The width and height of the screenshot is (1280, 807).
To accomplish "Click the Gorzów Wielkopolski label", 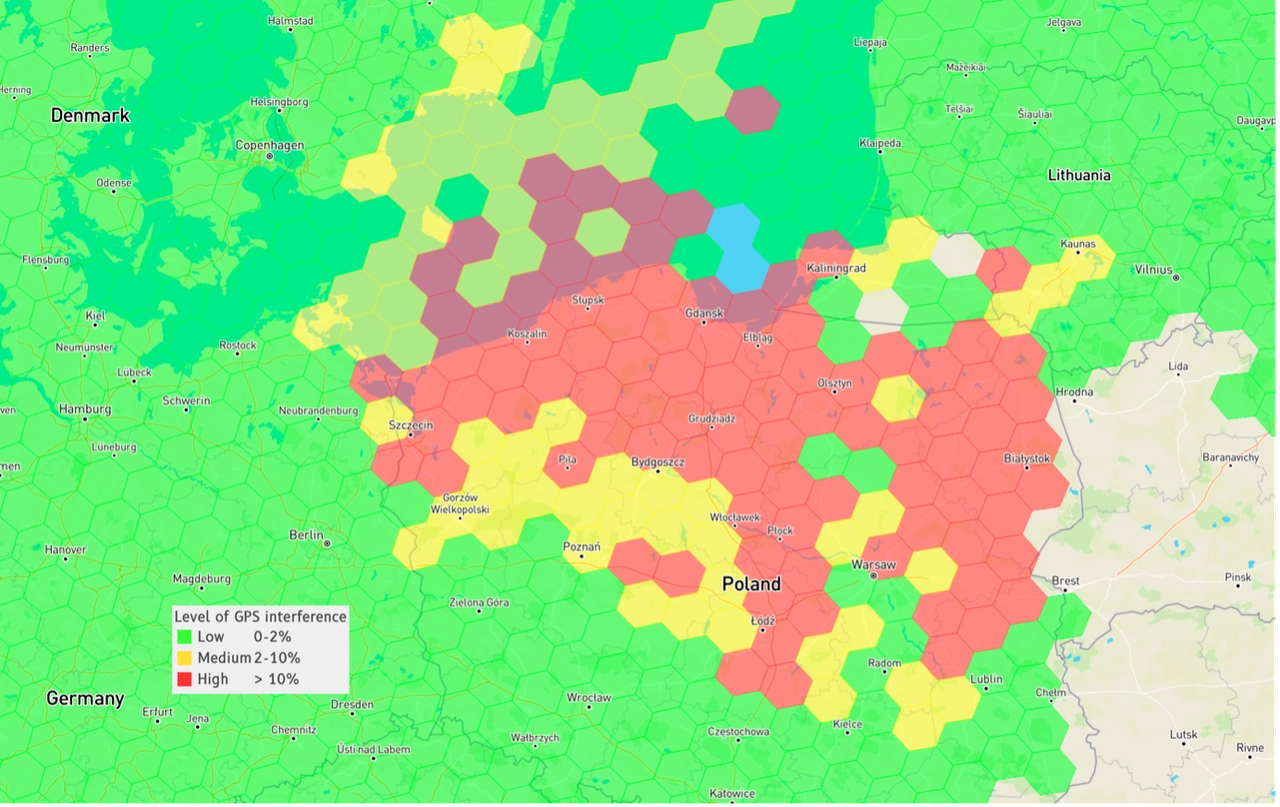I will (461, 503).
